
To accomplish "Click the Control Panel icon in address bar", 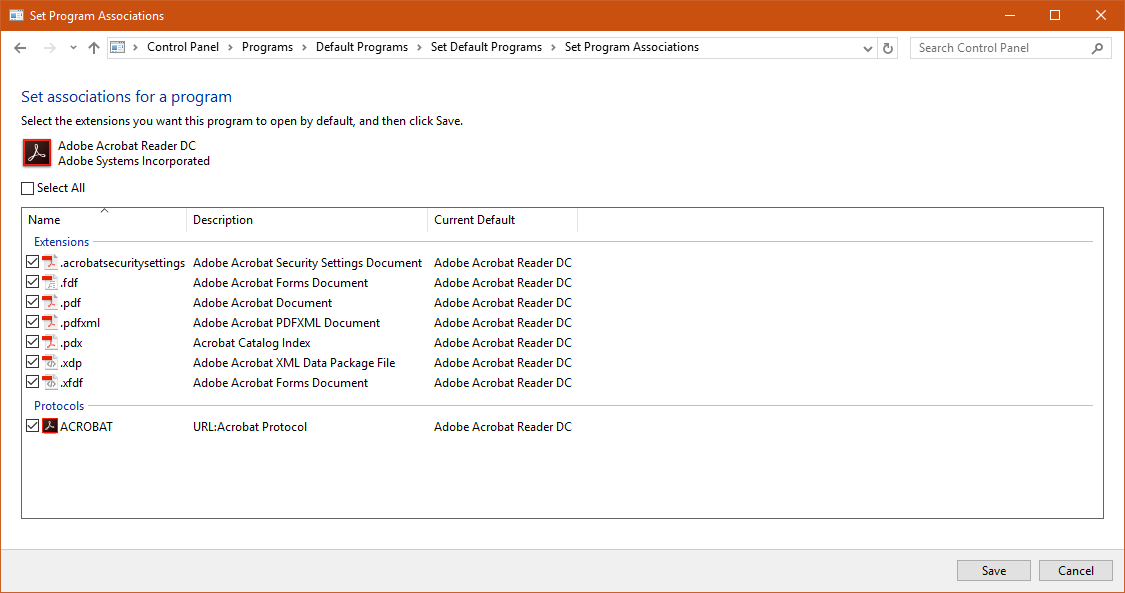I will 118,47.
